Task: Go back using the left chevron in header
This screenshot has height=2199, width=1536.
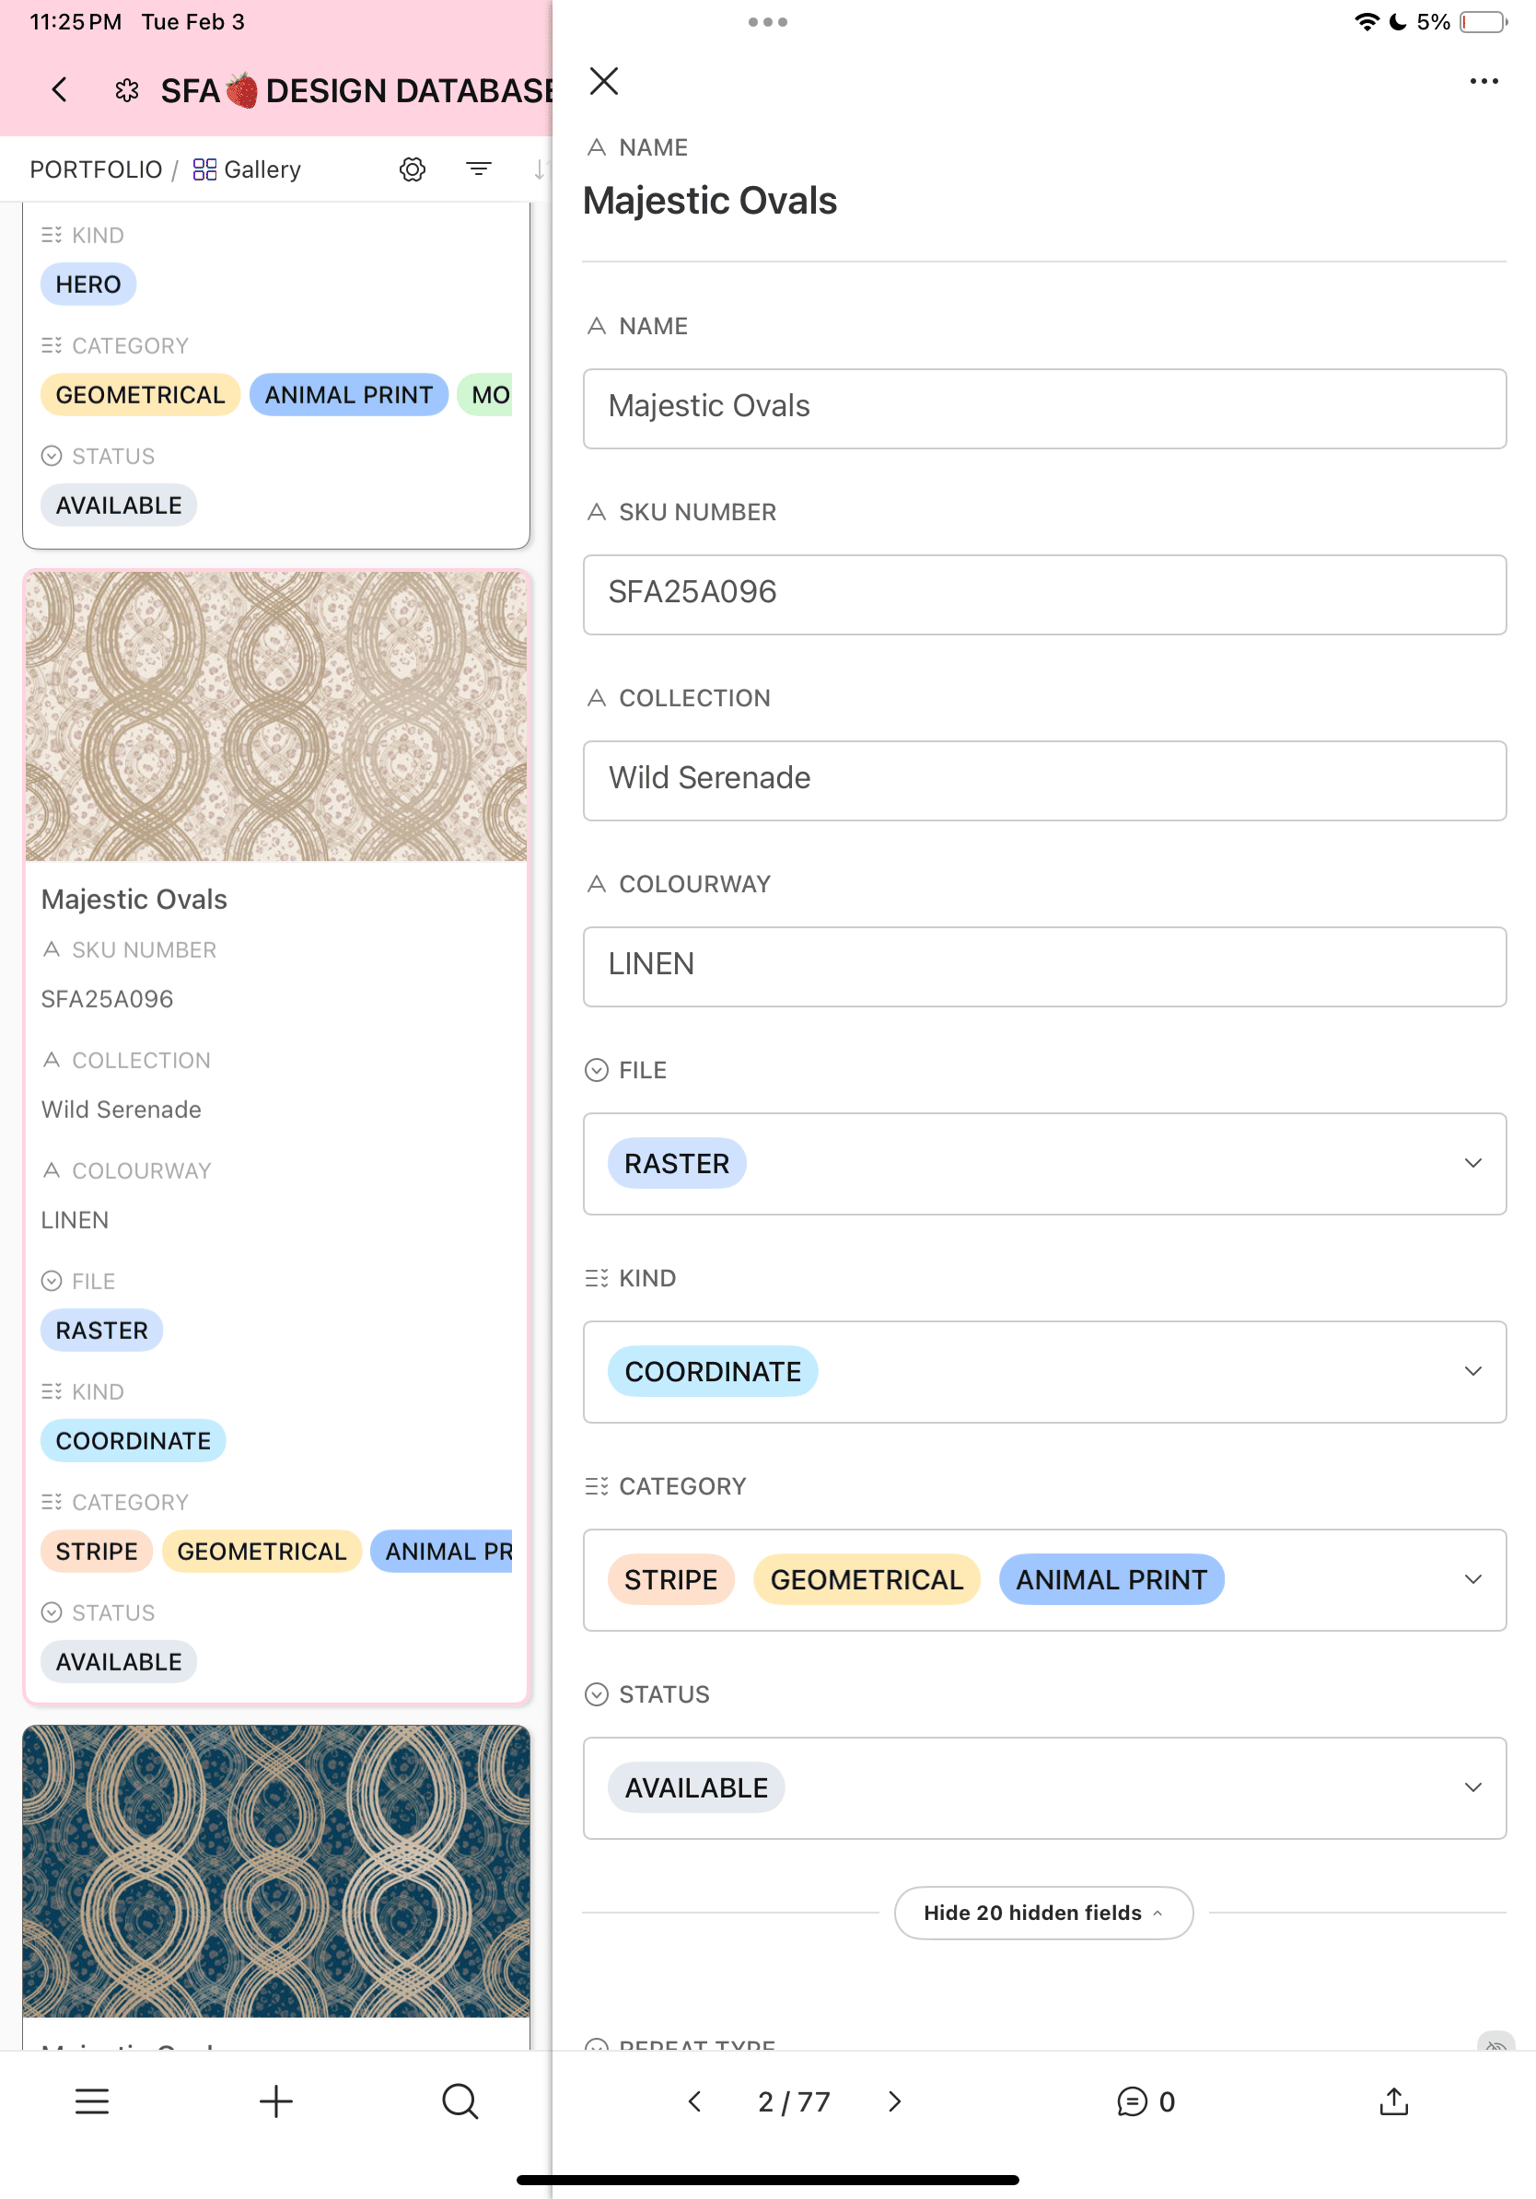Action: click(x=60, y=90)
